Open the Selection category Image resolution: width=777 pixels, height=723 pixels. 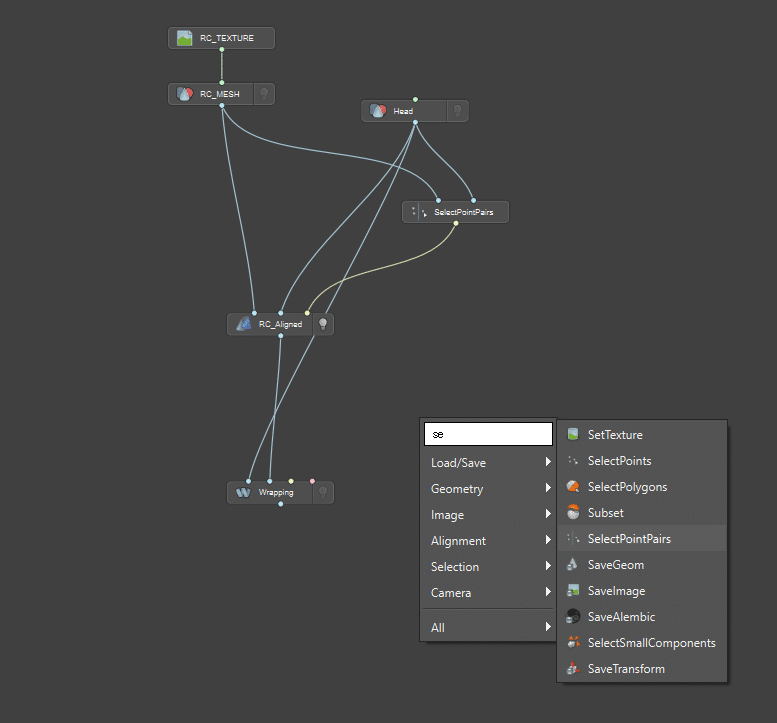tap(489, 566)
